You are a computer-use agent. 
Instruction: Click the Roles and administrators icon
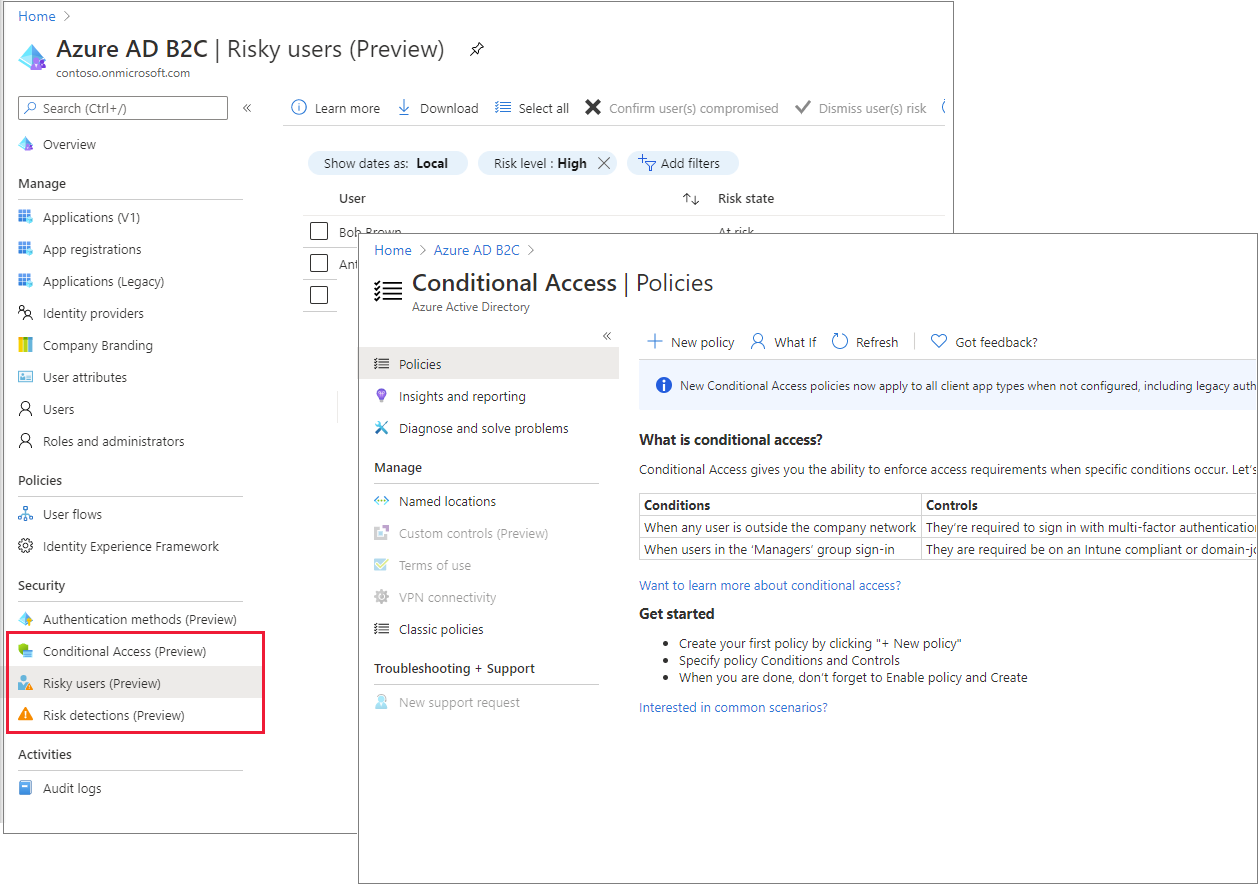[26, 441]
